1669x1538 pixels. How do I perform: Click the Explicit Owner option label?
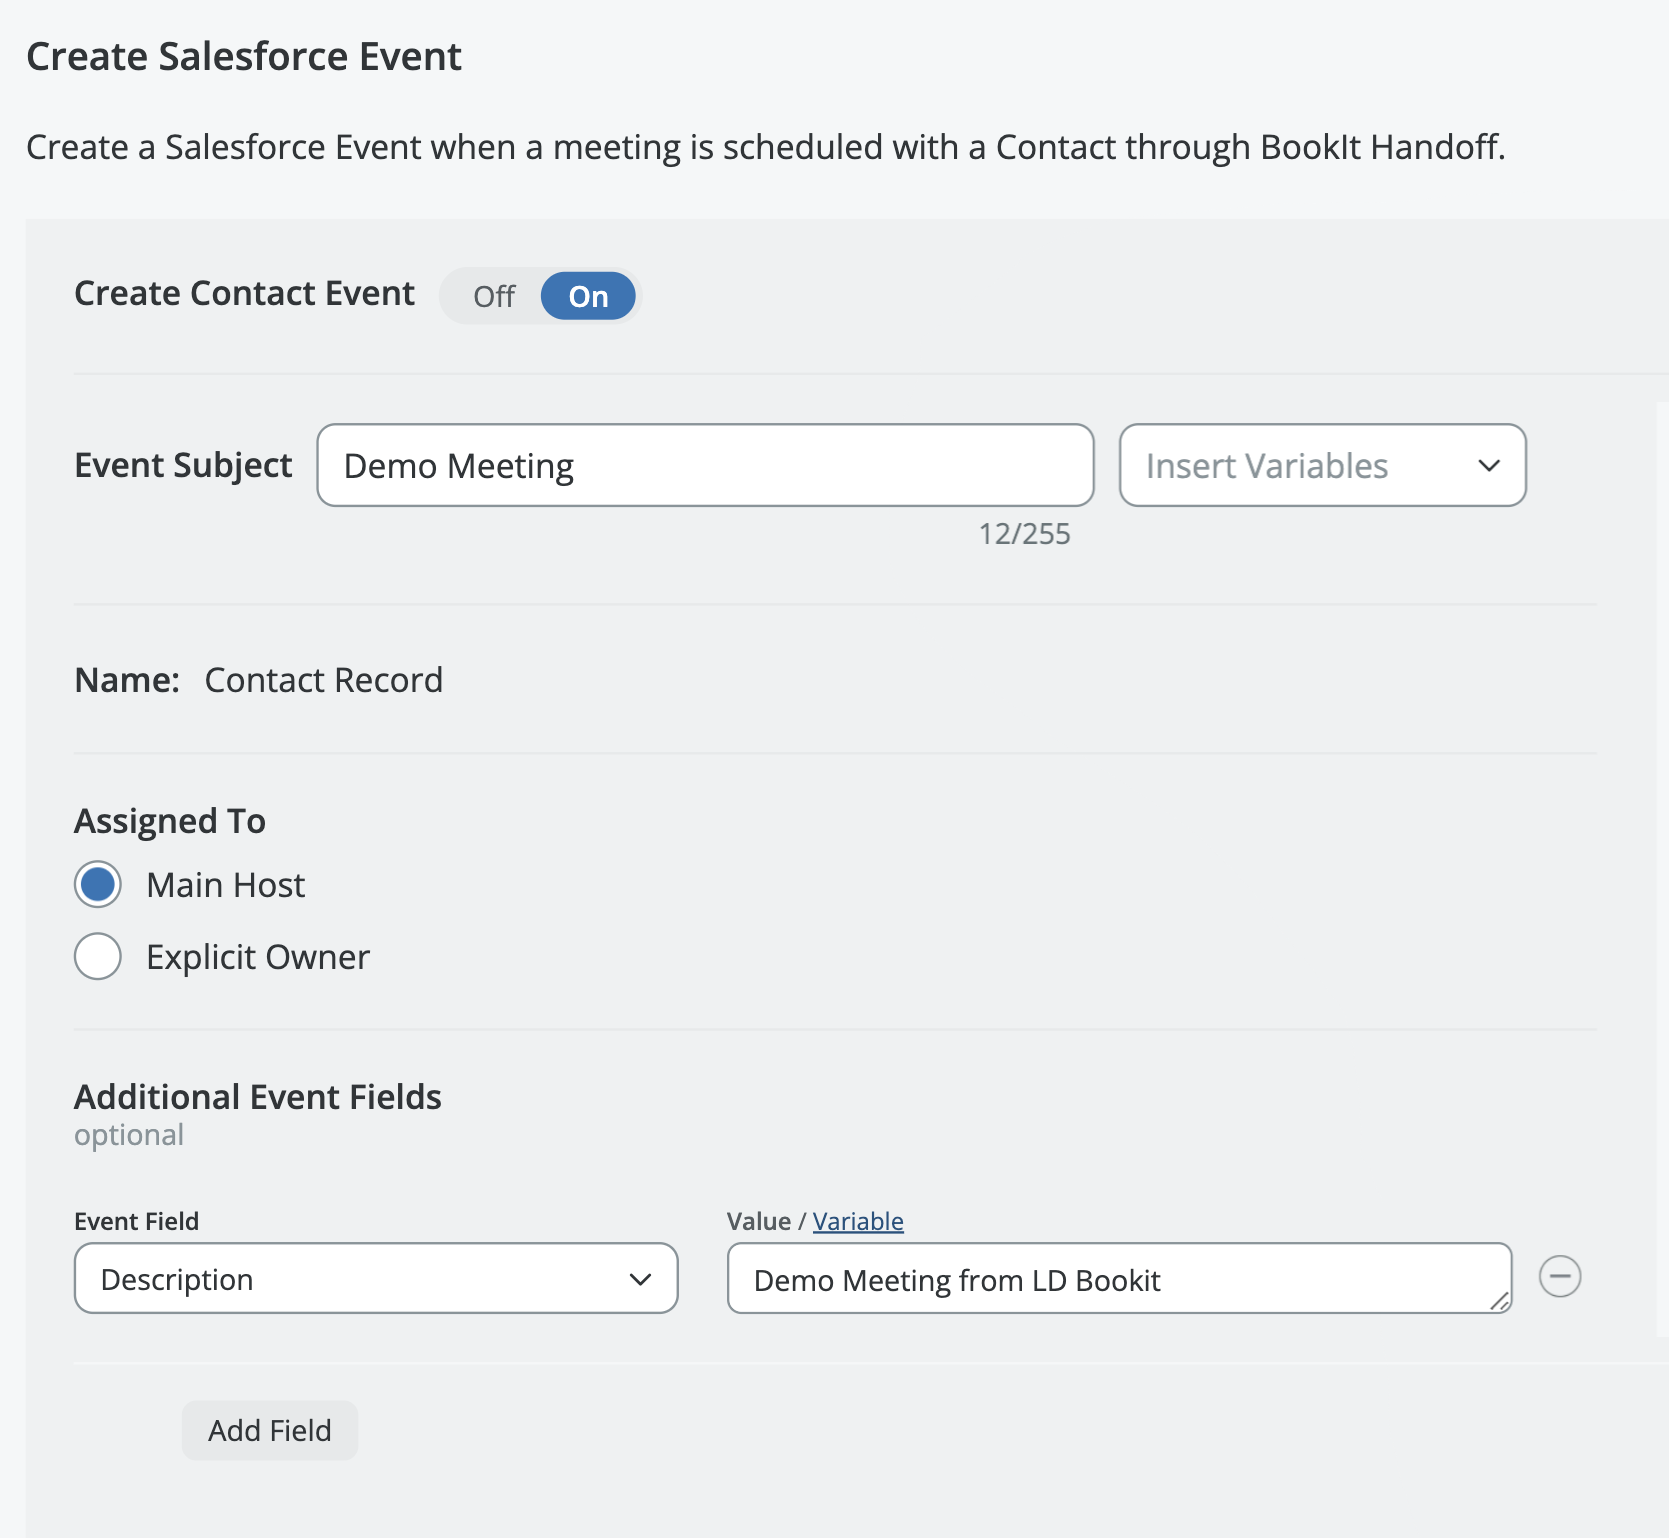click(x=258, y=957)
